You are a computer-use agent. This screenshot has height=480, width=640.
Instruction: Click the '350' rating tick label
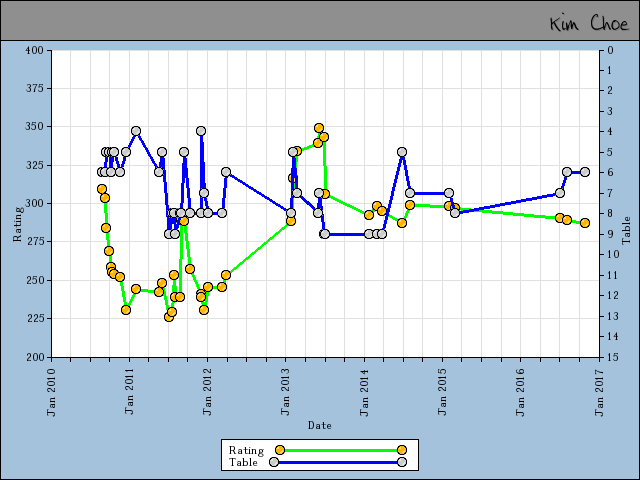point(34,127)
